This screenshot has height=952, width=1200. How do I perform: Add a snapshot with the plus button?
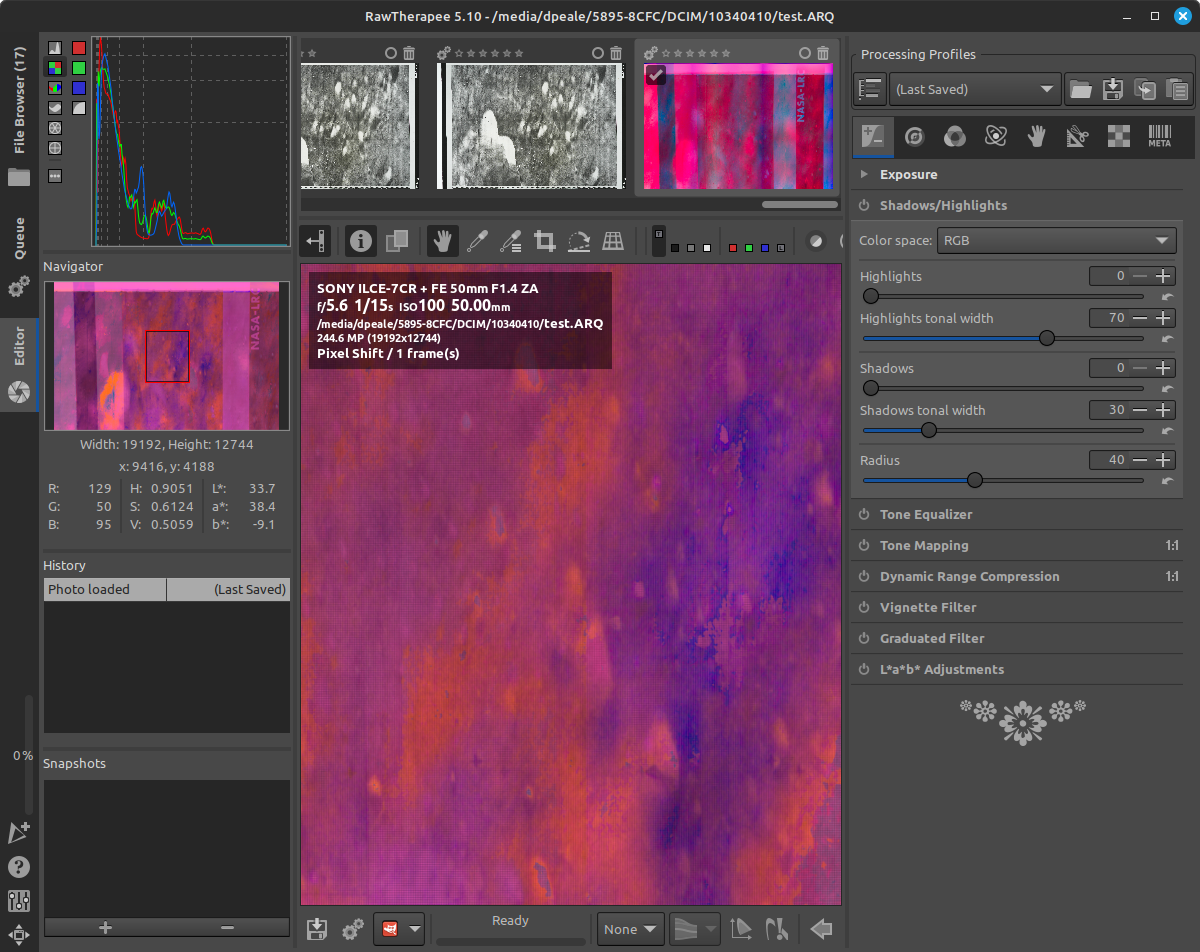tap(106, 927)
